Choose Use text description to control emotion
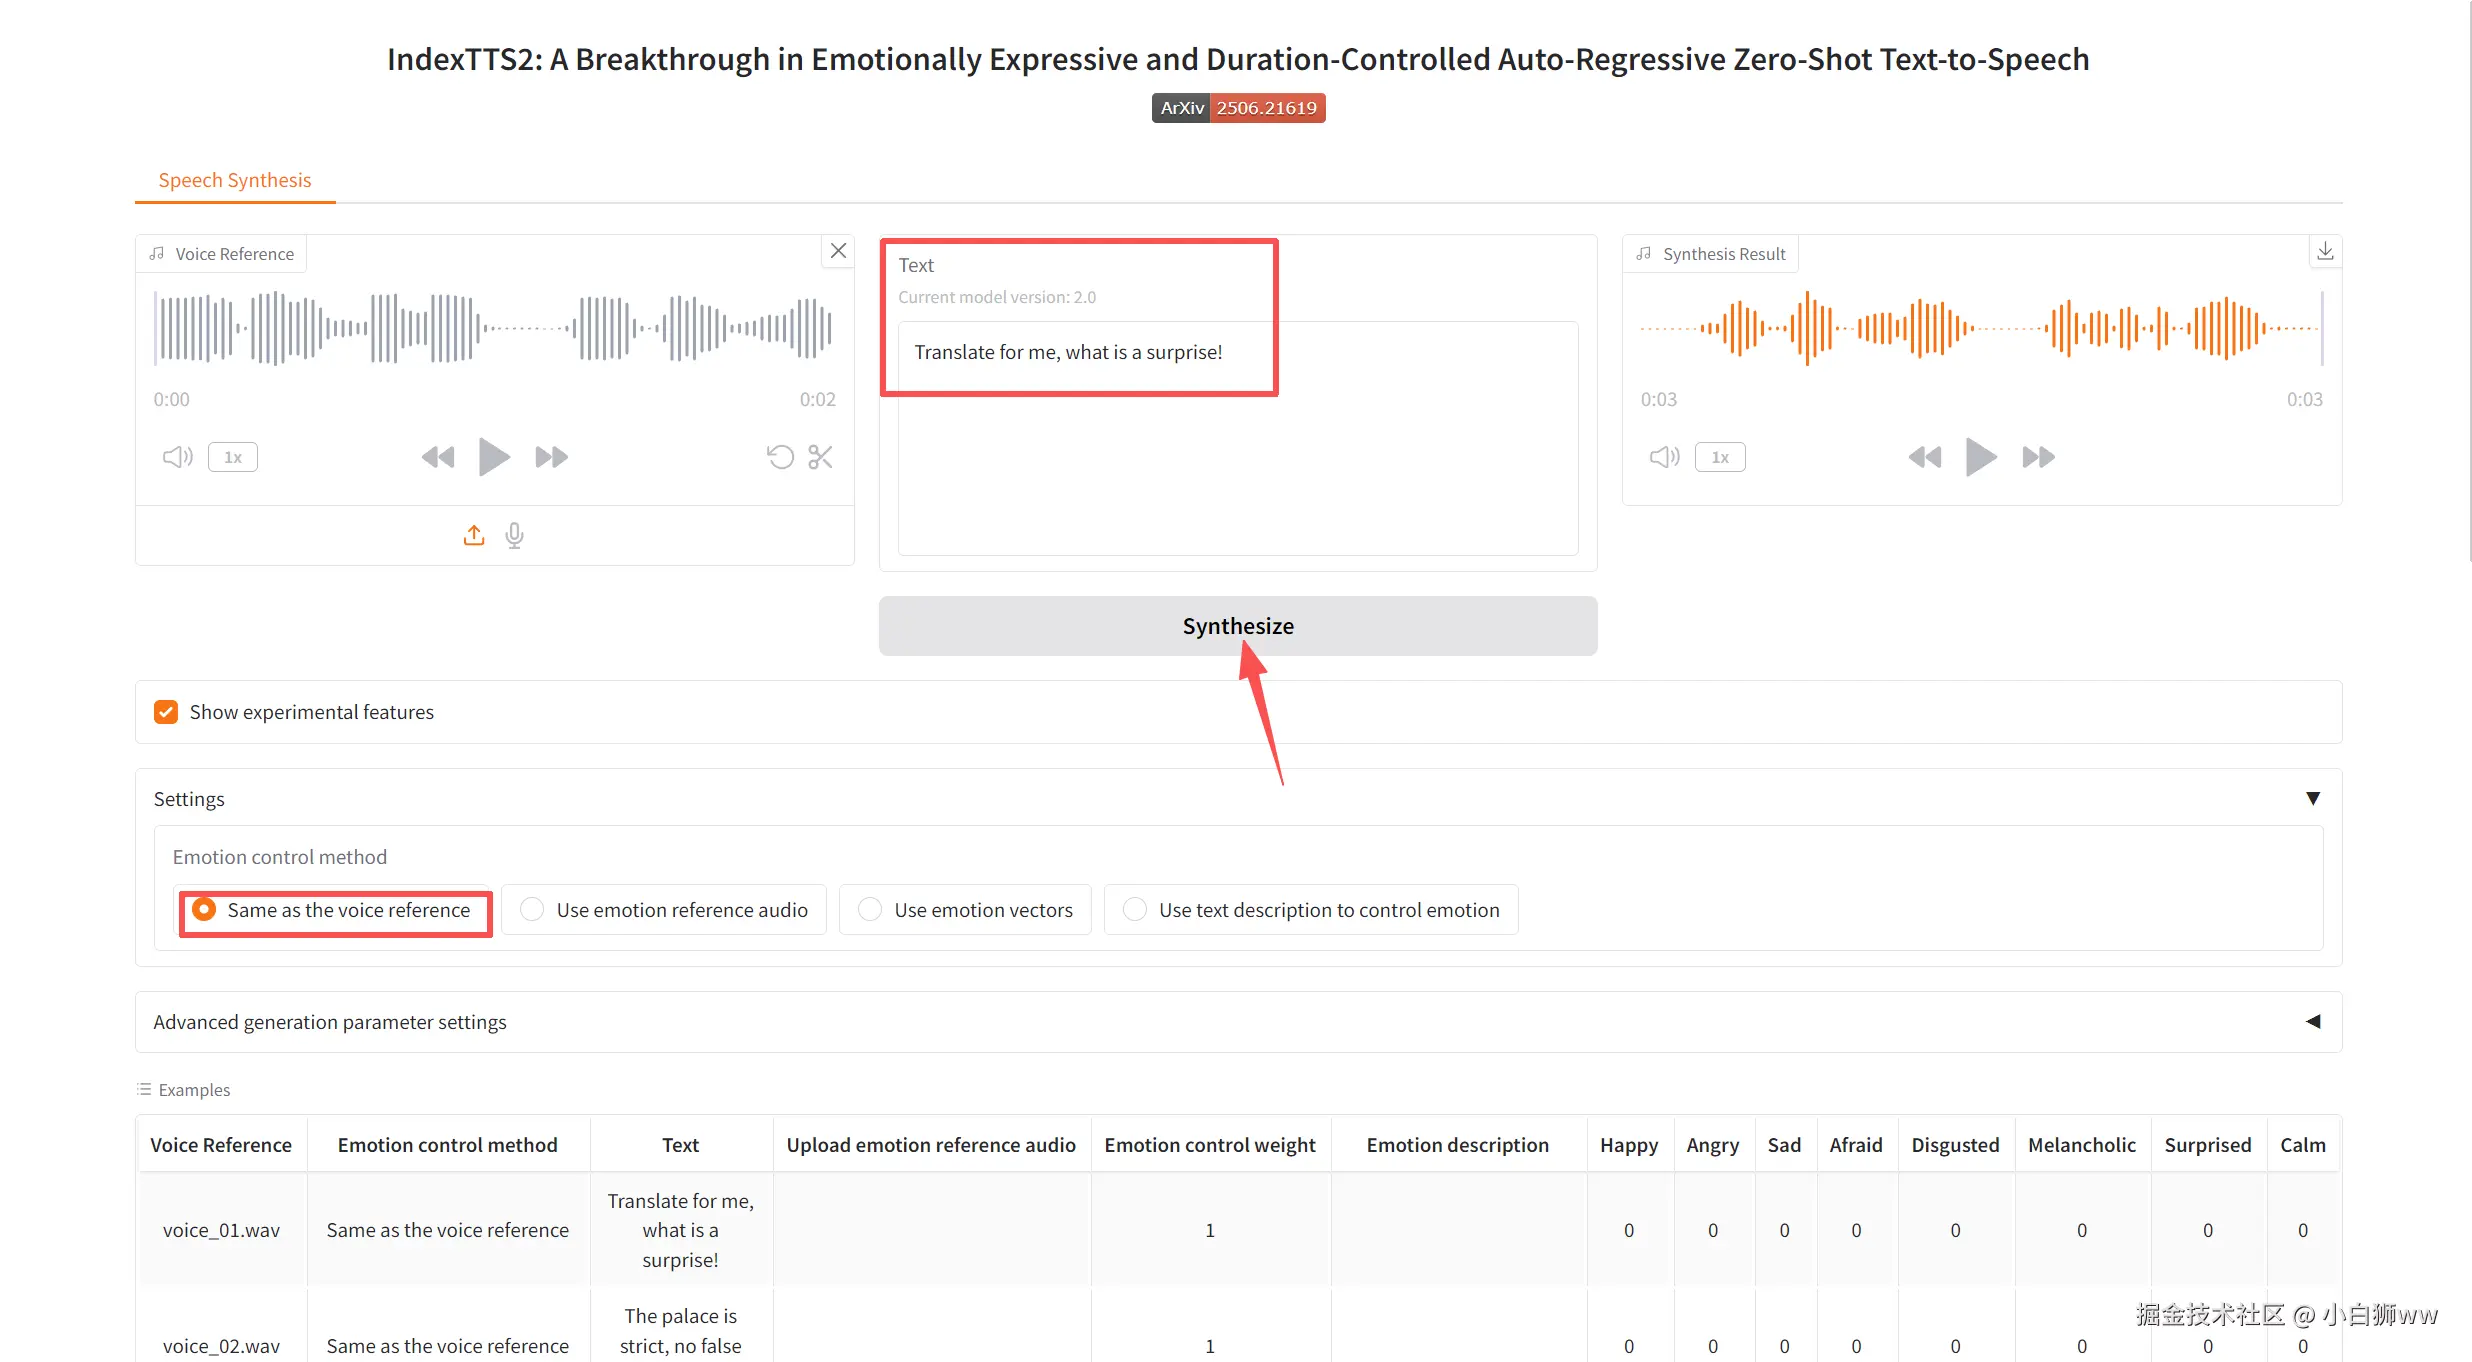The width and height of the screenshot is (2472, 1362). pyautogui.click(x=1135, y=909)
